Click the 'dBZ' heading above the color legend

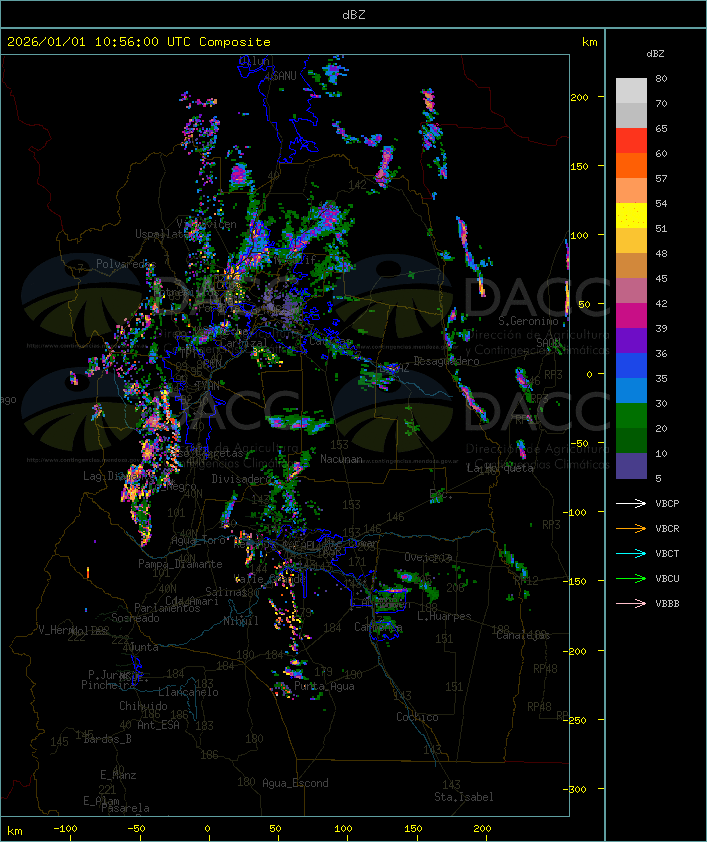(x=655, y=54)
